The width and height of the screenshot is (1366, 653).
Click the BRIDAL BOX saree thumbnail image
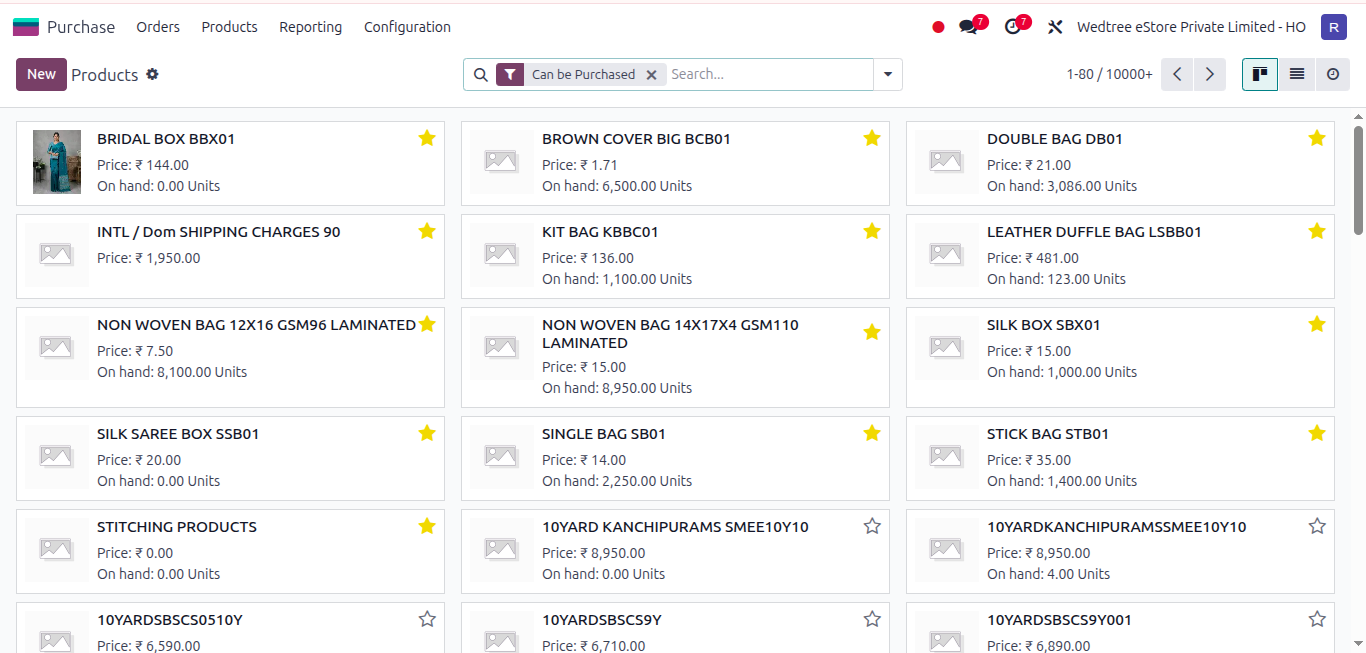tap(56, 161)
